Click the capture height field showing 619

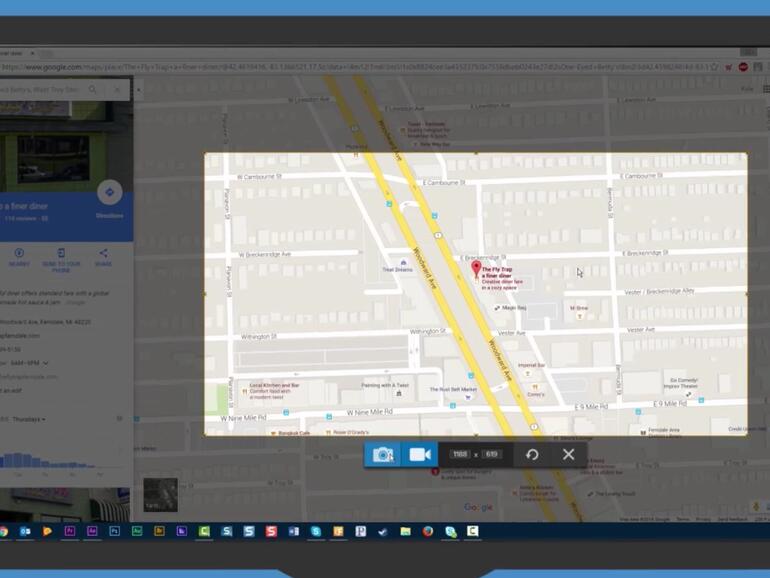tap(491, 455)
